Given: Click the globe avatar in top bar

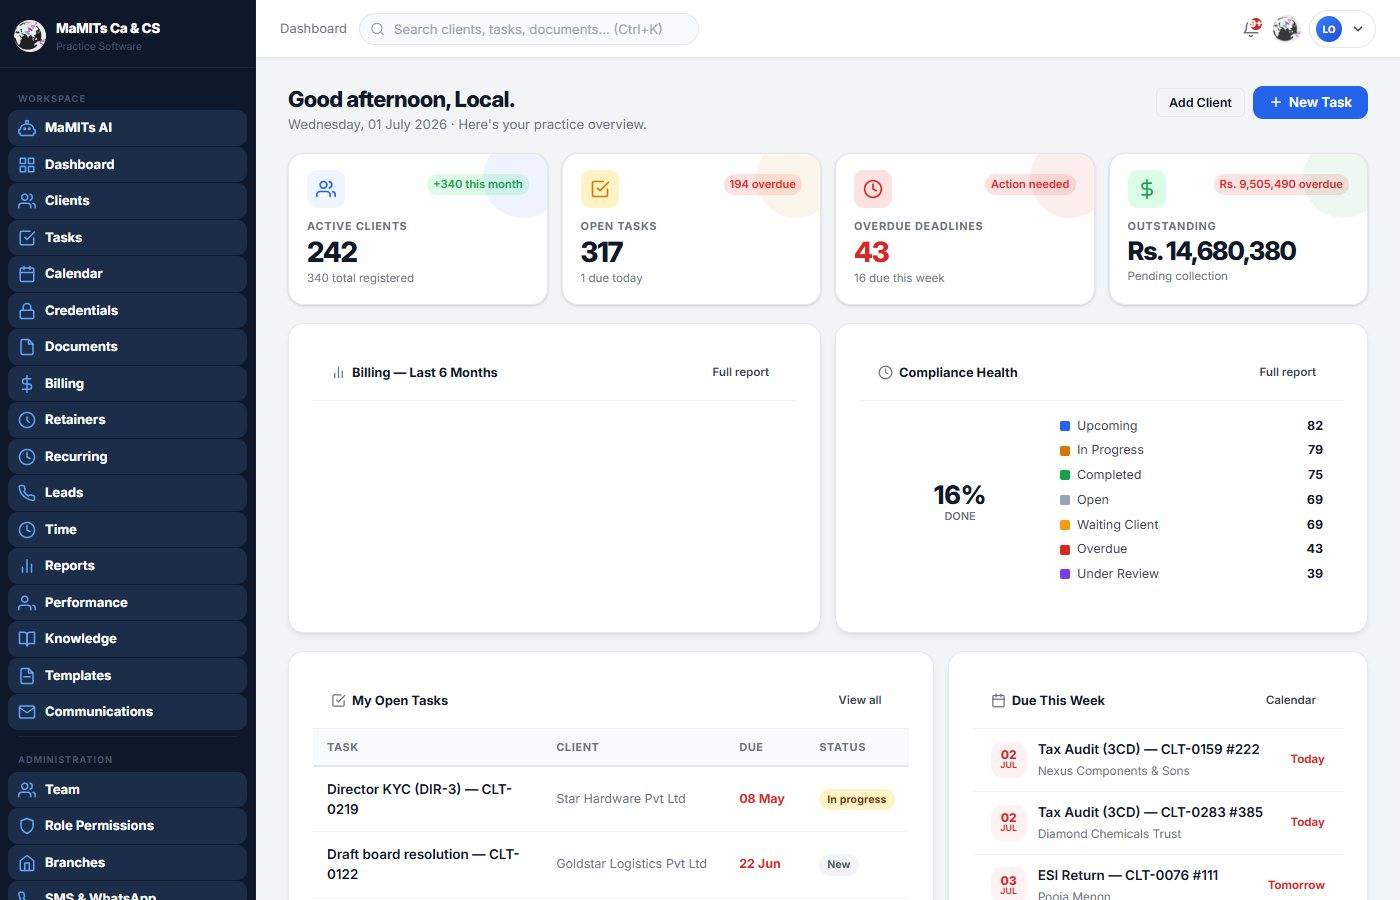Looking at the screenshot, I should click(x=1286, y=29).
